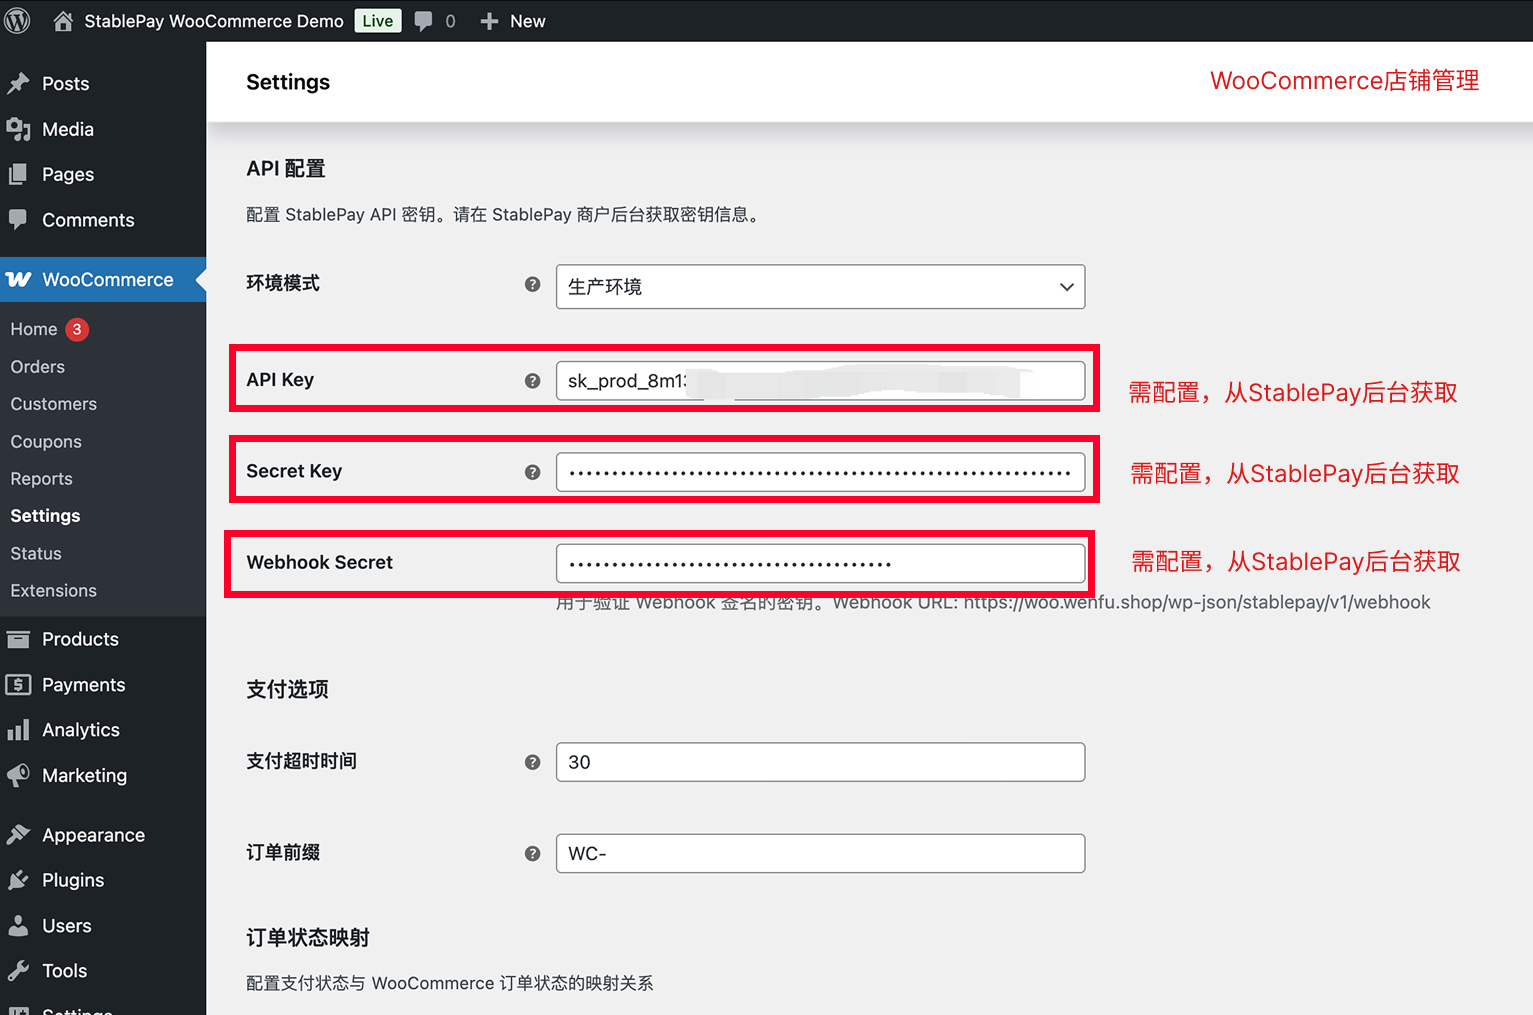Click the WordPress logo in admin bar
1533x1015 pixels.
[17, 20]
